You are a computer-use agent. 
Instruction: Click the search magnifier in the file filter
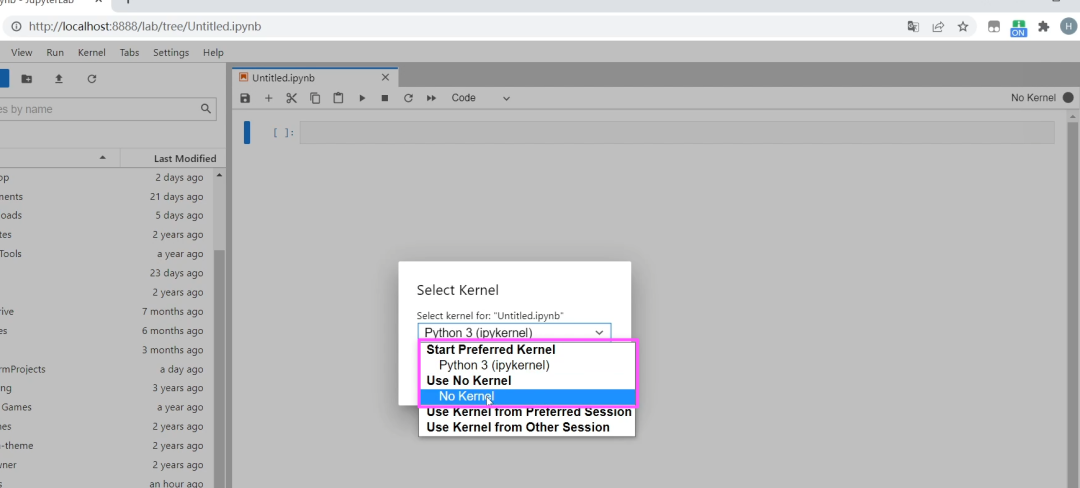coord(205,109)
